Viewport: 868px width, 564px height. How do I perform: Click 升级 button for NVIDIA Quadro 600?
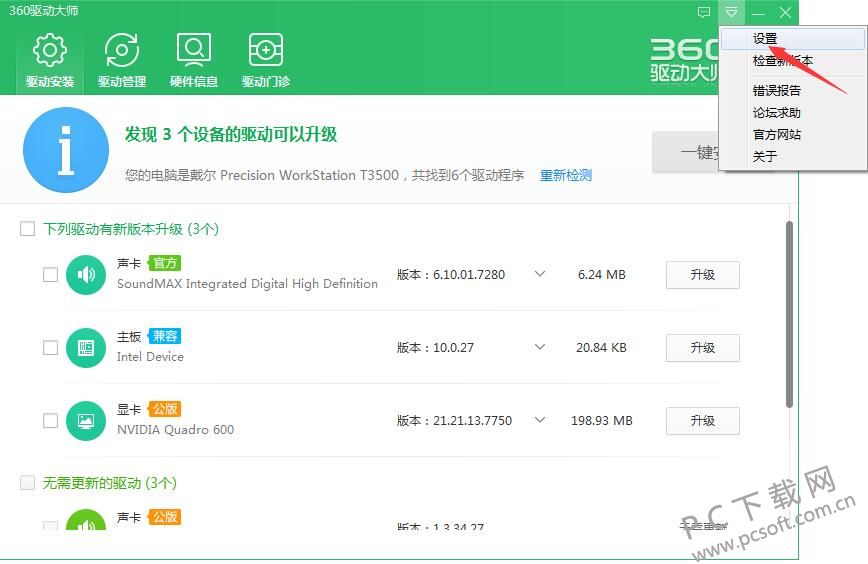702,421
